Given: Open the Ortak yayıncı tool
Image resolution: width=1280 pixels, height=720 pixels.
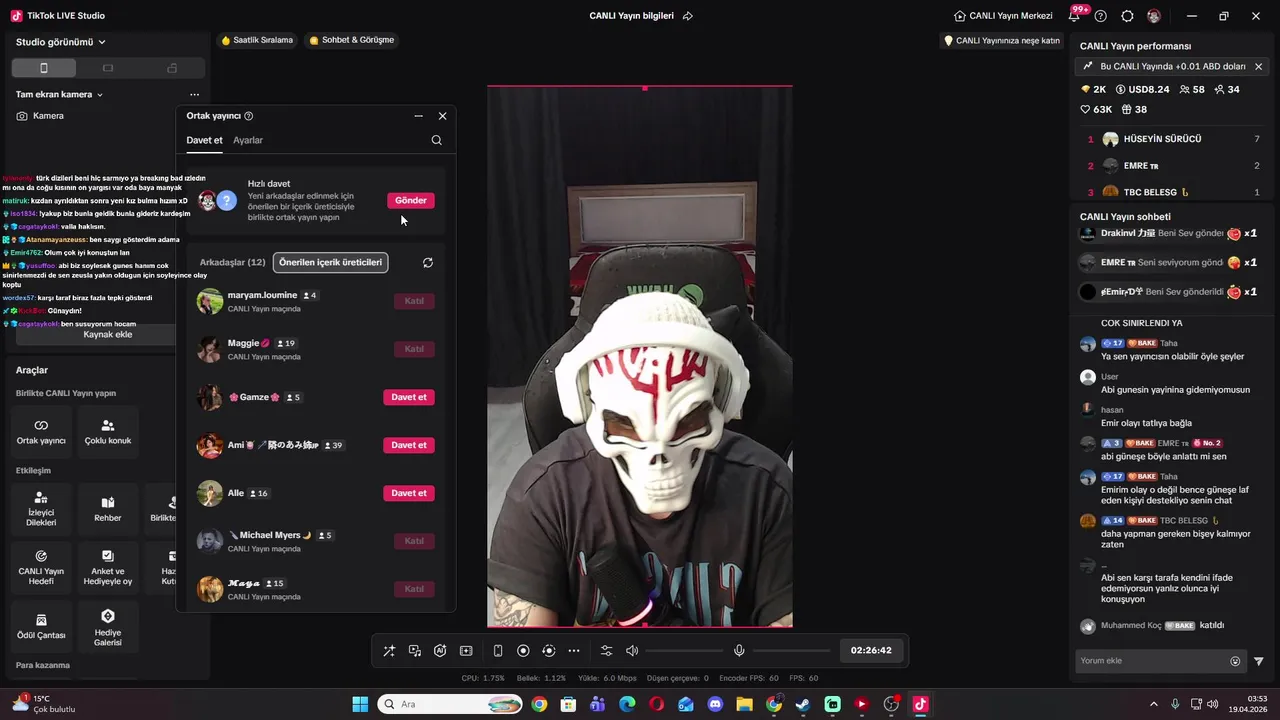Looking at the screenshot, I should (41, 431).
